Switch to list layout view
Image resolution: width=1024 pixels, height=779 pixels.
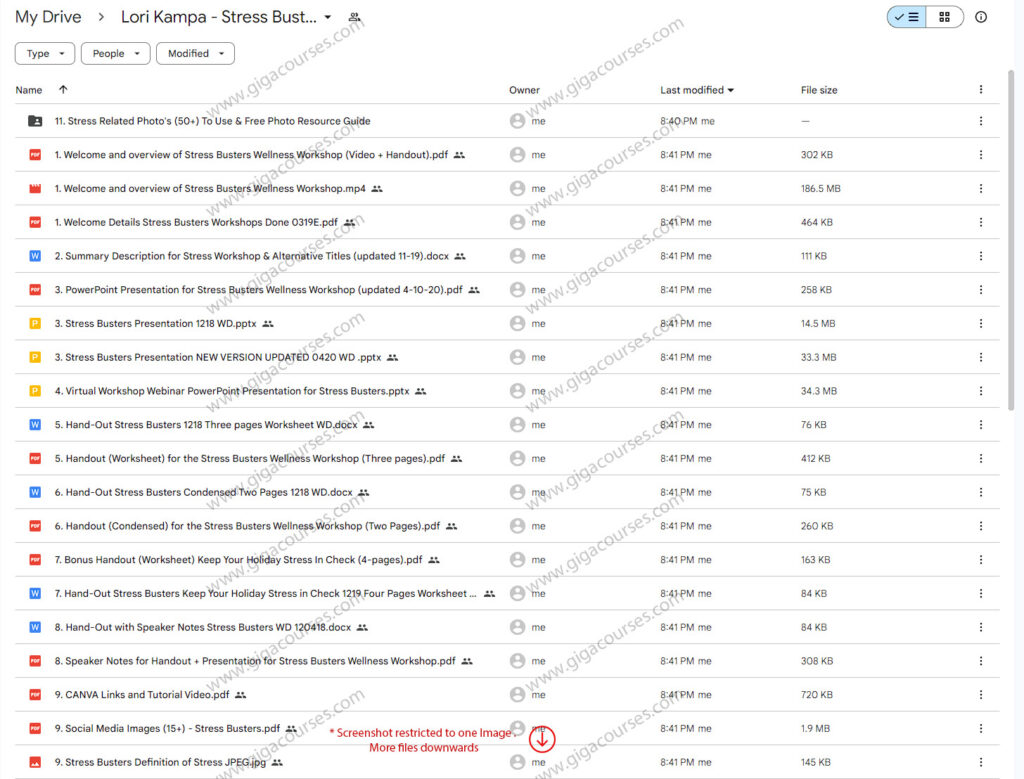(x=907, y=17)
